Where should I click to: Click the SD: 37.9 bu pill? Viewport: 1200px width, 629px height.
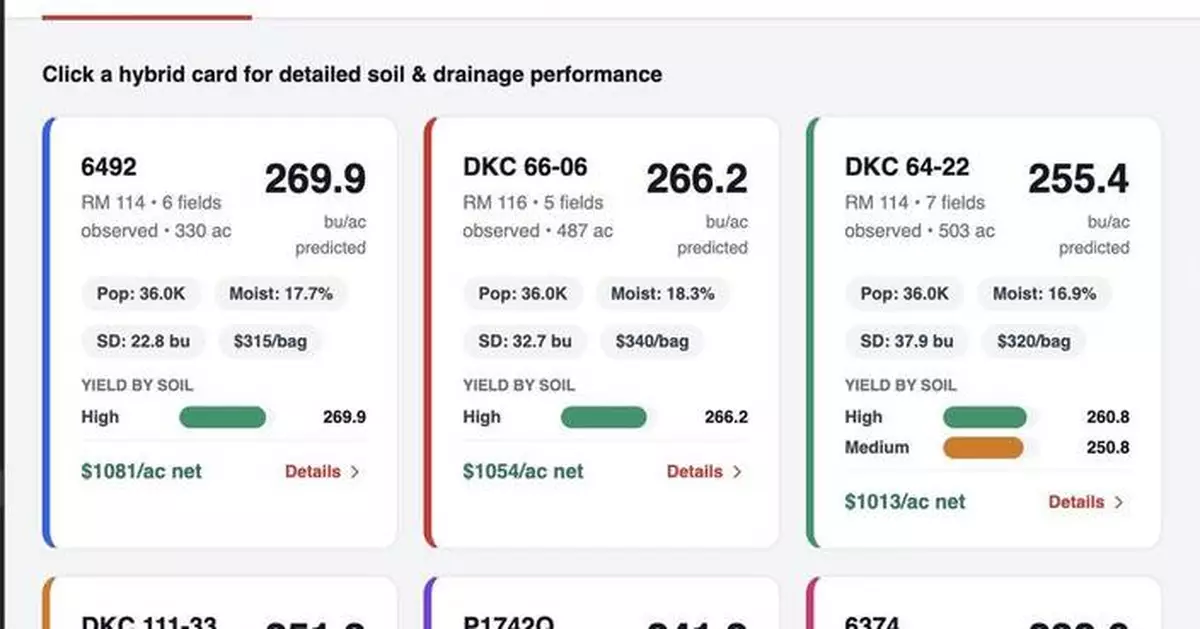[x=906, y=341]
